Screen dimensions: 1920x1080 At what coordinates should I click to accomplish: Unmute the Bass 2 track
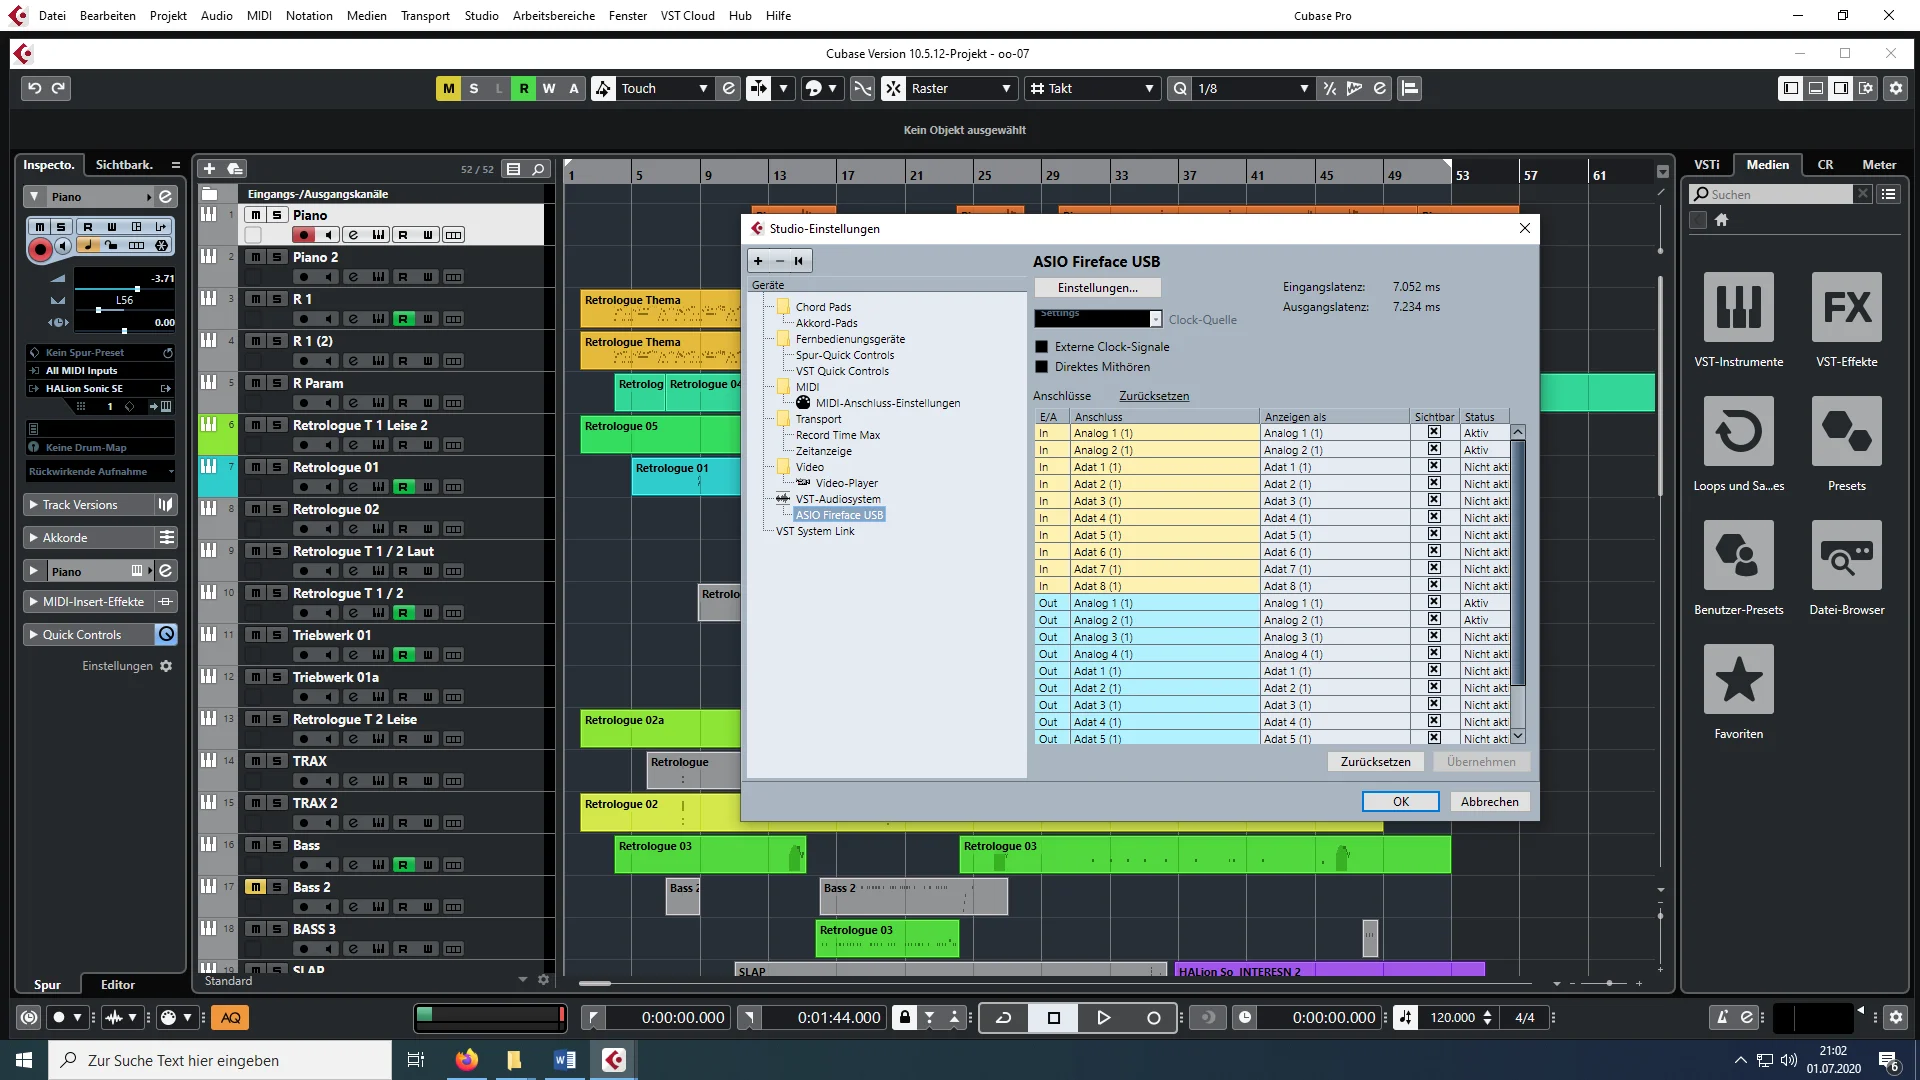(255, 887)
